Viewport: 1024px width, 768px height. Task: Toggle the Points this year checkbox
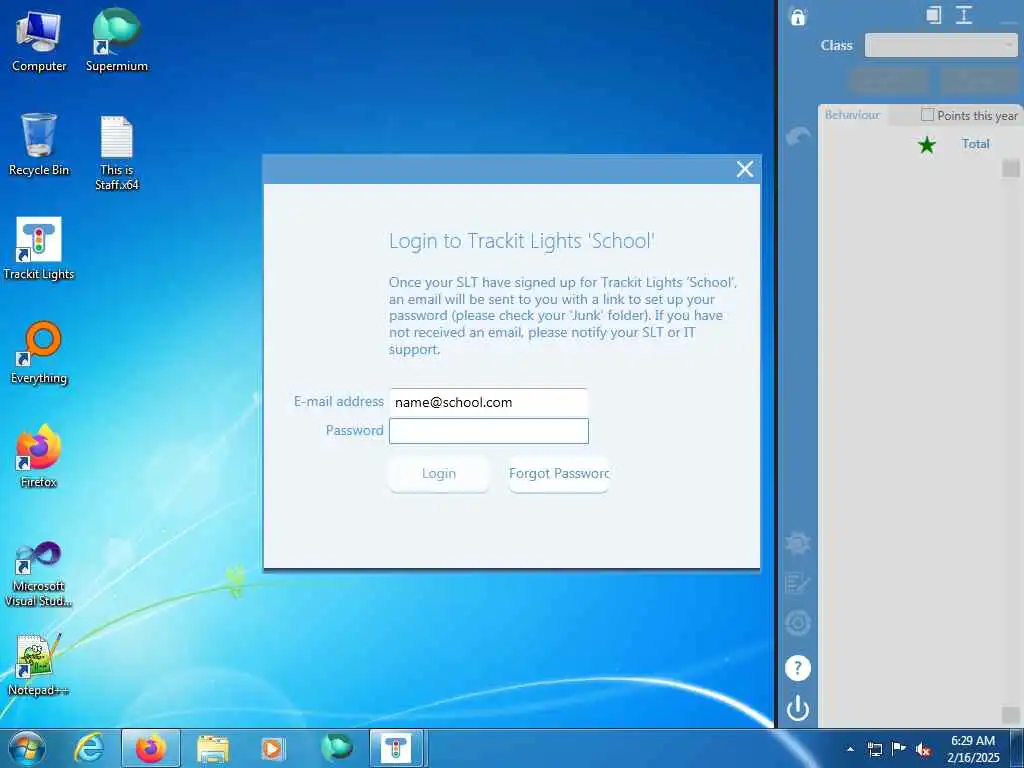pos(927,115)
